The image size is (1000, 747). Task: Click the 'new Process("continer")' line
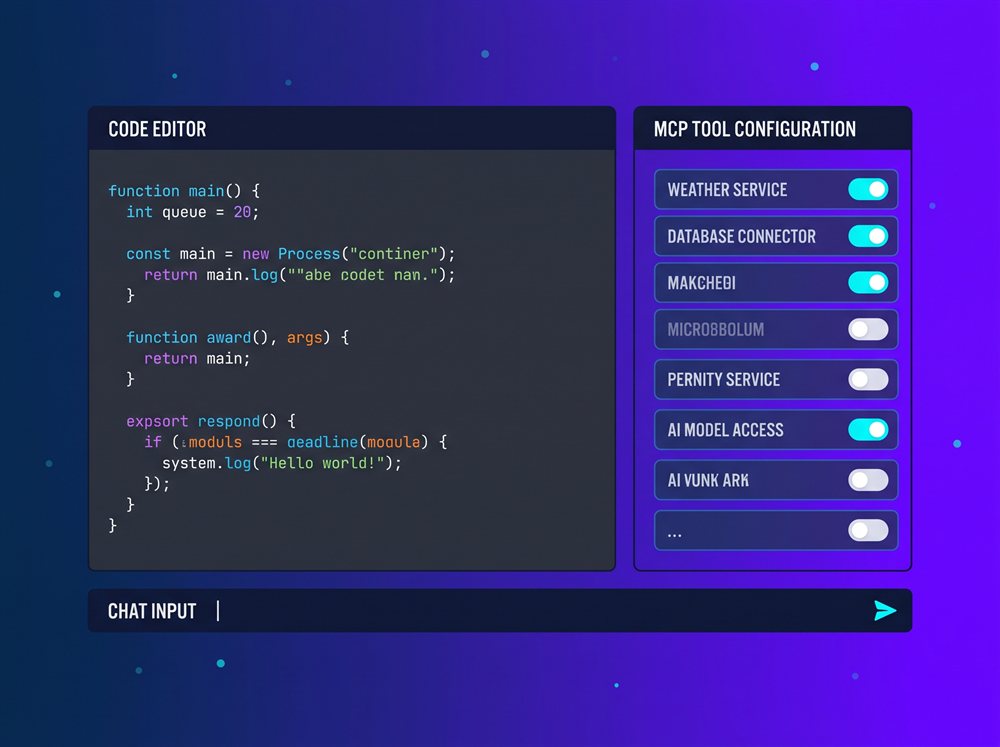[290, 254]
